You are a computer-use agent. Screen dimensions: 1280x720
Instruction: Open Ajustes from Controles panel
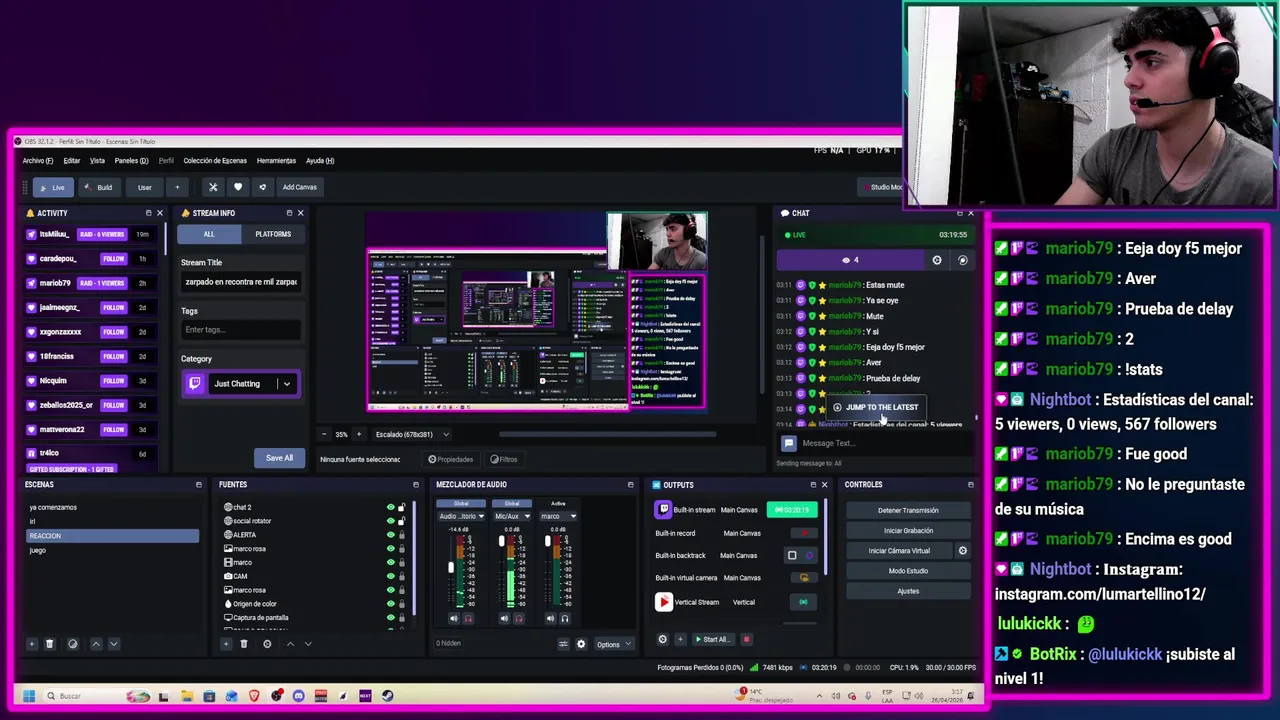tap(908, 591)
